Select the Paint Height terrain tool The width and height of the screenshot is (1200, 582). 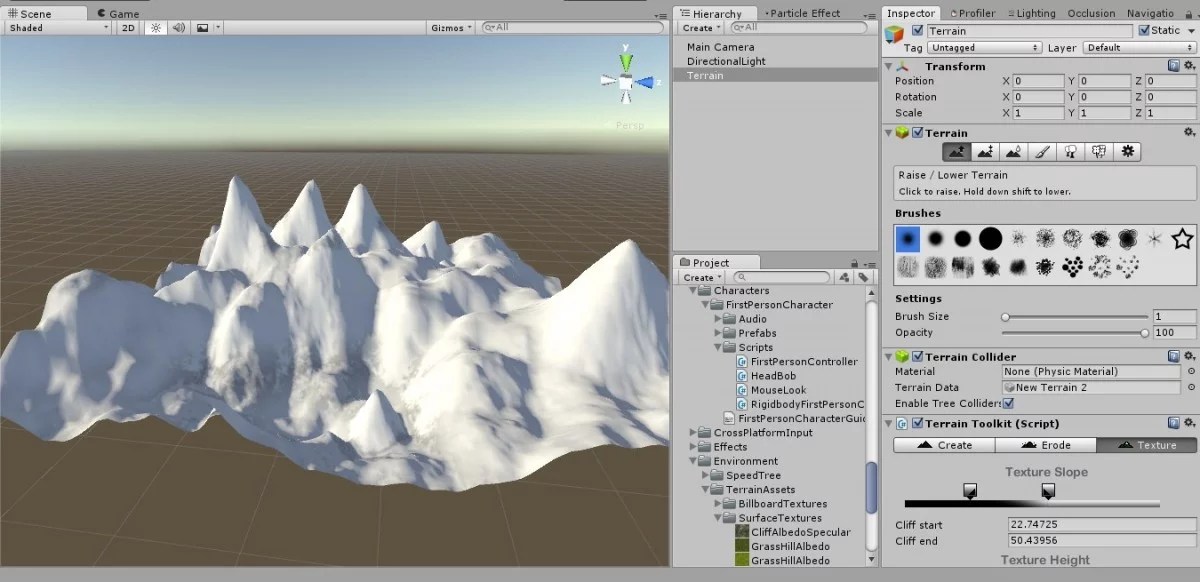[984, 151]
